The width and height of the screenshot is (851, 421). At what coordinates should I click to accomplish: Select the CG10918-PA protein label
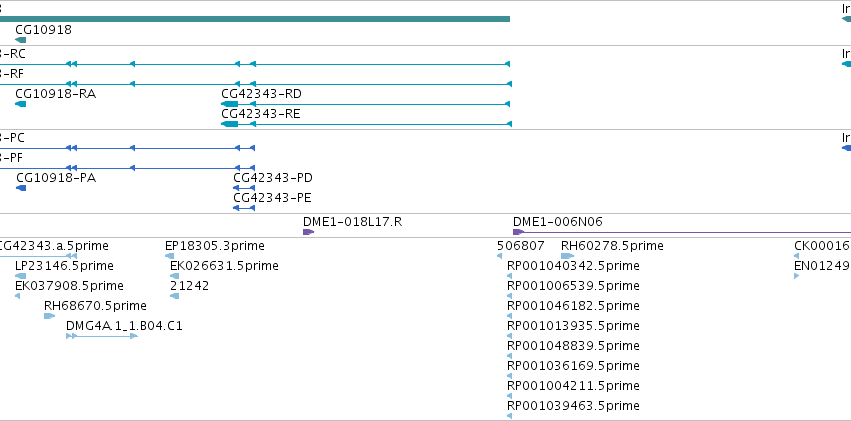56,177
